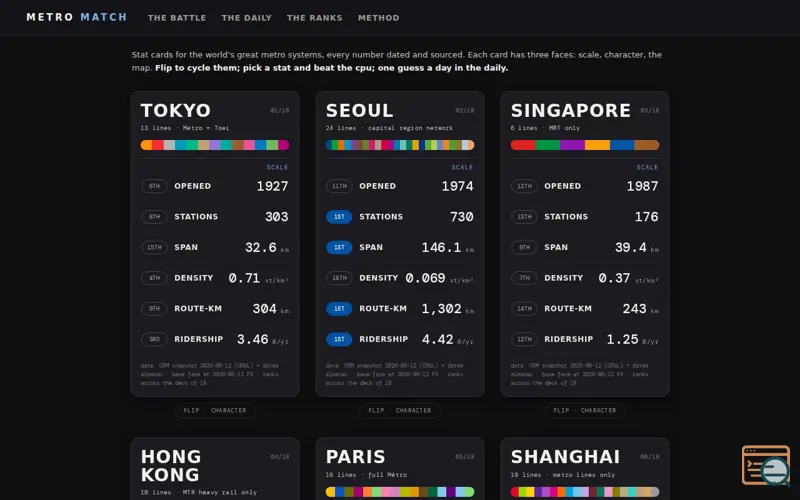Choose Seoul's Route-km 1,302 stat
Viewport: 800px width, 500px height.
click(399, 309)
